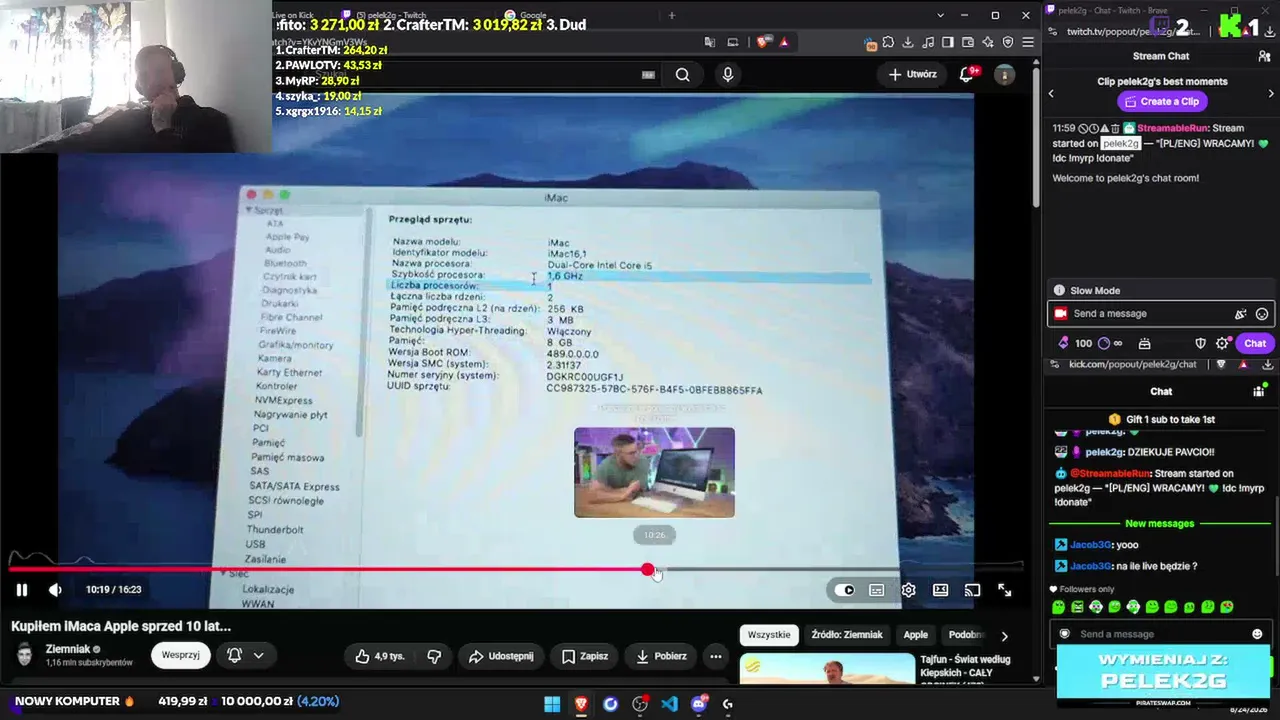Expand the browser tab search dropdown
The width and height of the screenshot is (1280, 720).
(941, 15)
